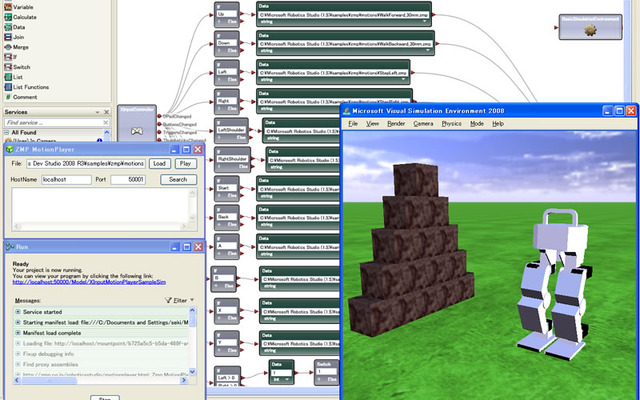Image resolution: width=640 pixels, height=400 pixels.
Task: Select the If activity icon in toolbox
Action: pos(8,57)
